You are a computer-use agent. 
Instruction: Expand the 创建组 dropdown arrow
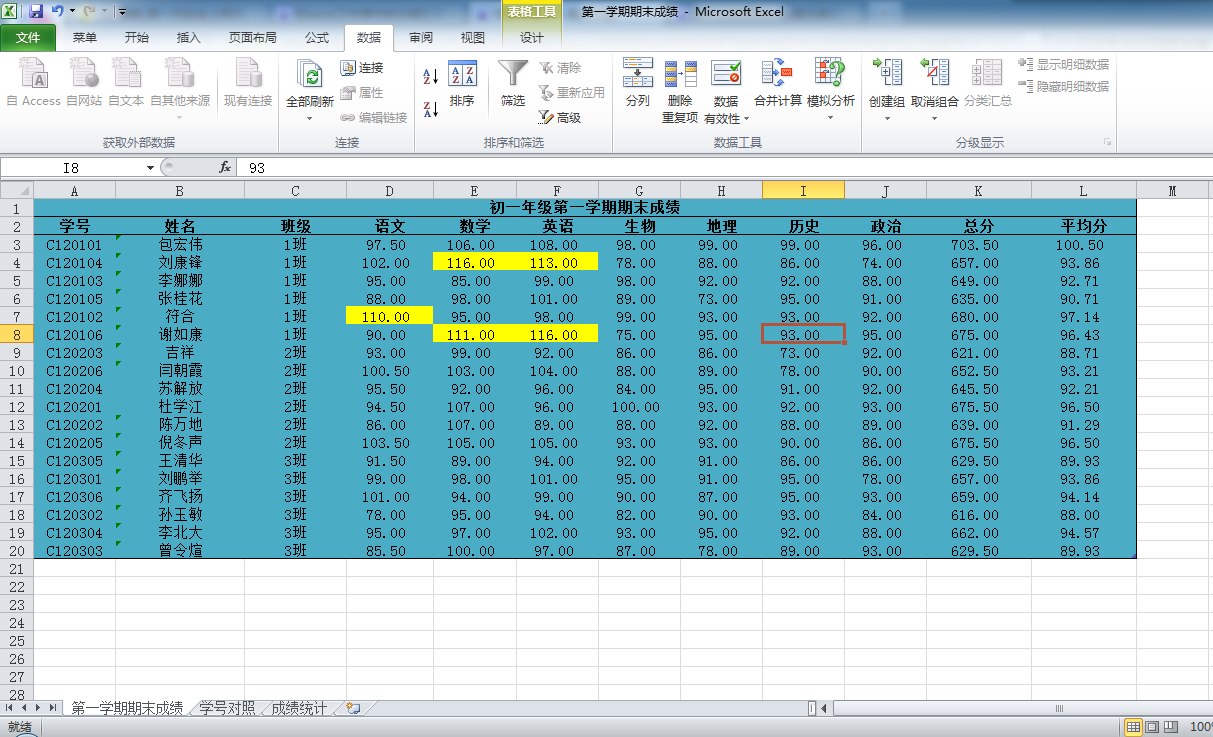(887, 119)
